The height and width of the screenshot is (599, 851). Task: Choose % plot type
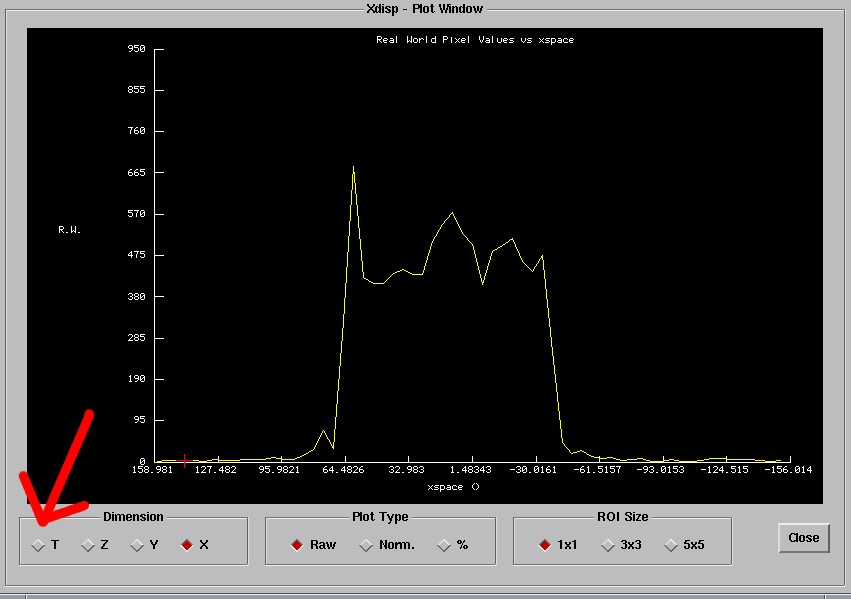(444, 545)
